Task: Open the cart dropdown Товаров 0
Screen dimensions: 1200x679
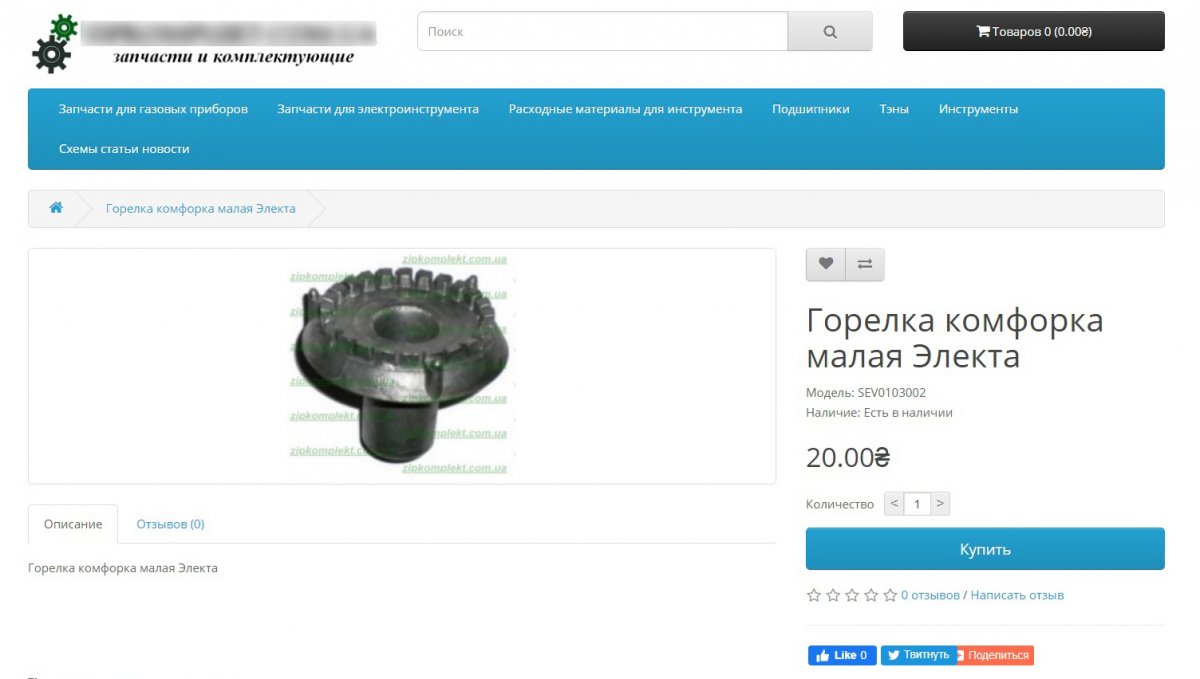Action: 1034,31
